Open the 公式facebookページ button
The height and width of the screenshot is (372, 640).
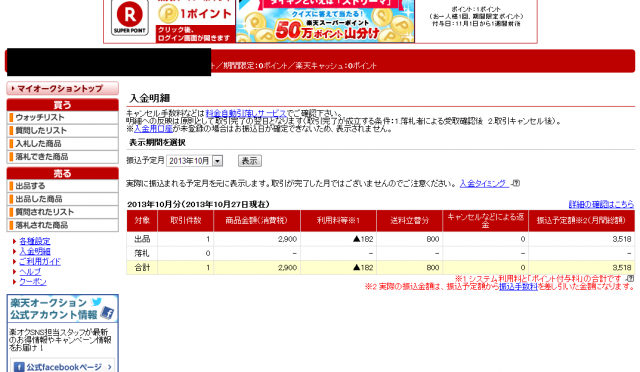point(62,367)
